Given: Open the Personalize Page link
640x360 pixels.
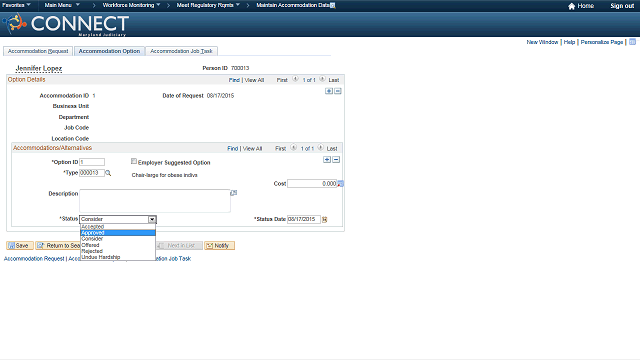Looking at the screenshot, I should tap(602, 42).
